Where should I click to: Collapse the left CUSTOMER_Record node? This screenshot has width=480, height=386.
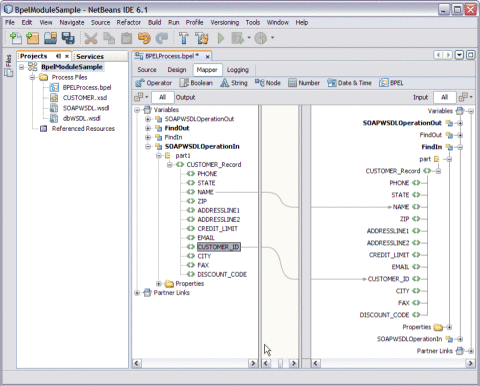(169, 165)
